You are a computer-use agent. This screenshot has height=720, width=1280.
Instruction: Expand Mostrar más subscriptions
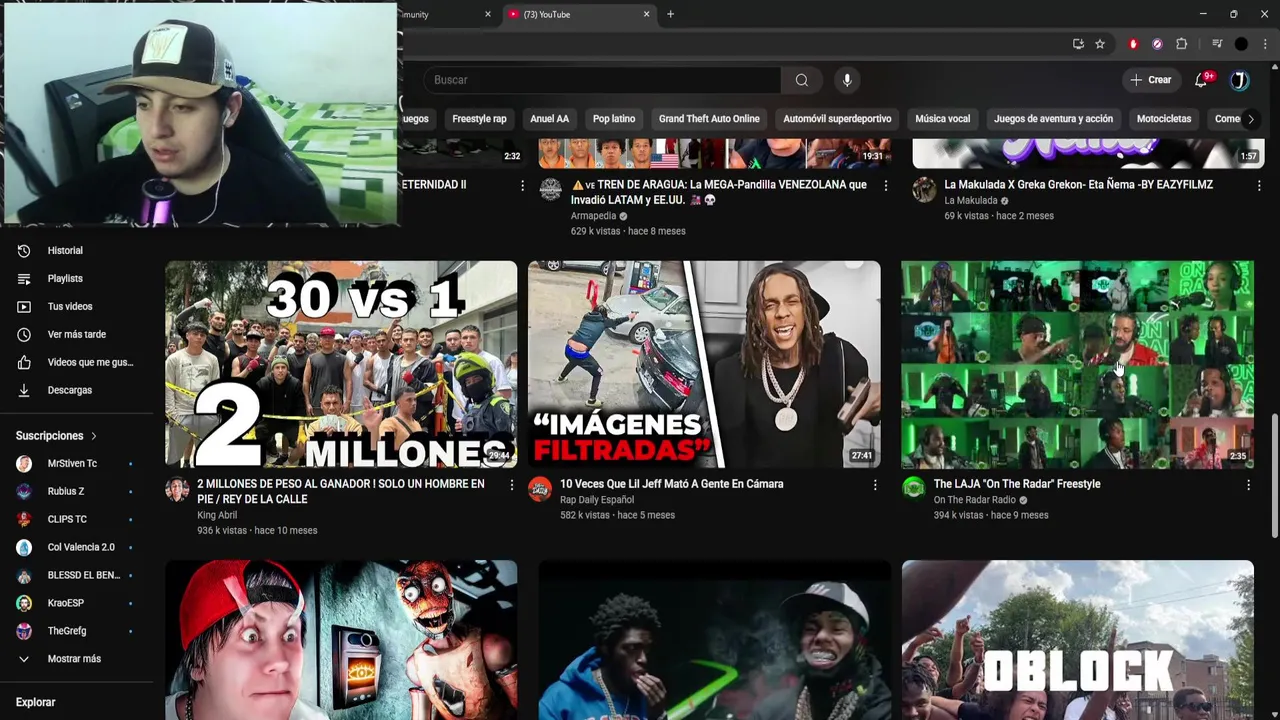pyautogui.click(x=76, y=660)
